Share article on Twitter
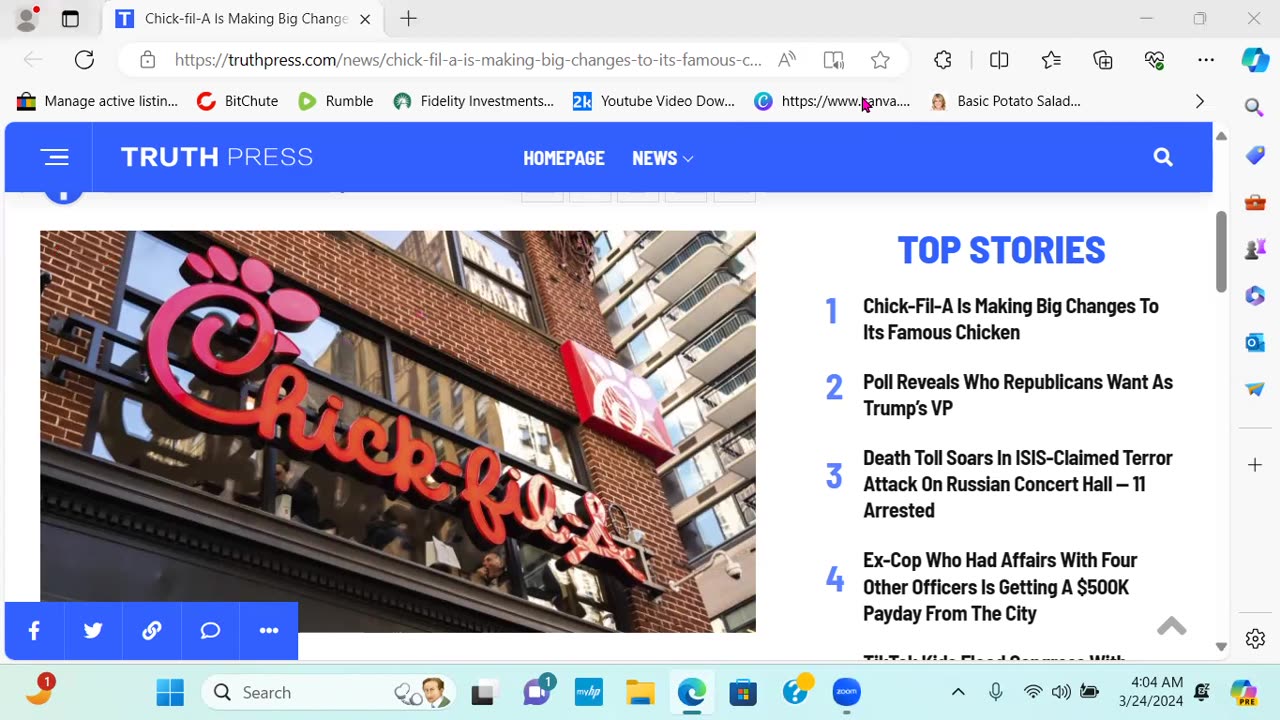The image size is (1280, 720). tap(93, 631)
